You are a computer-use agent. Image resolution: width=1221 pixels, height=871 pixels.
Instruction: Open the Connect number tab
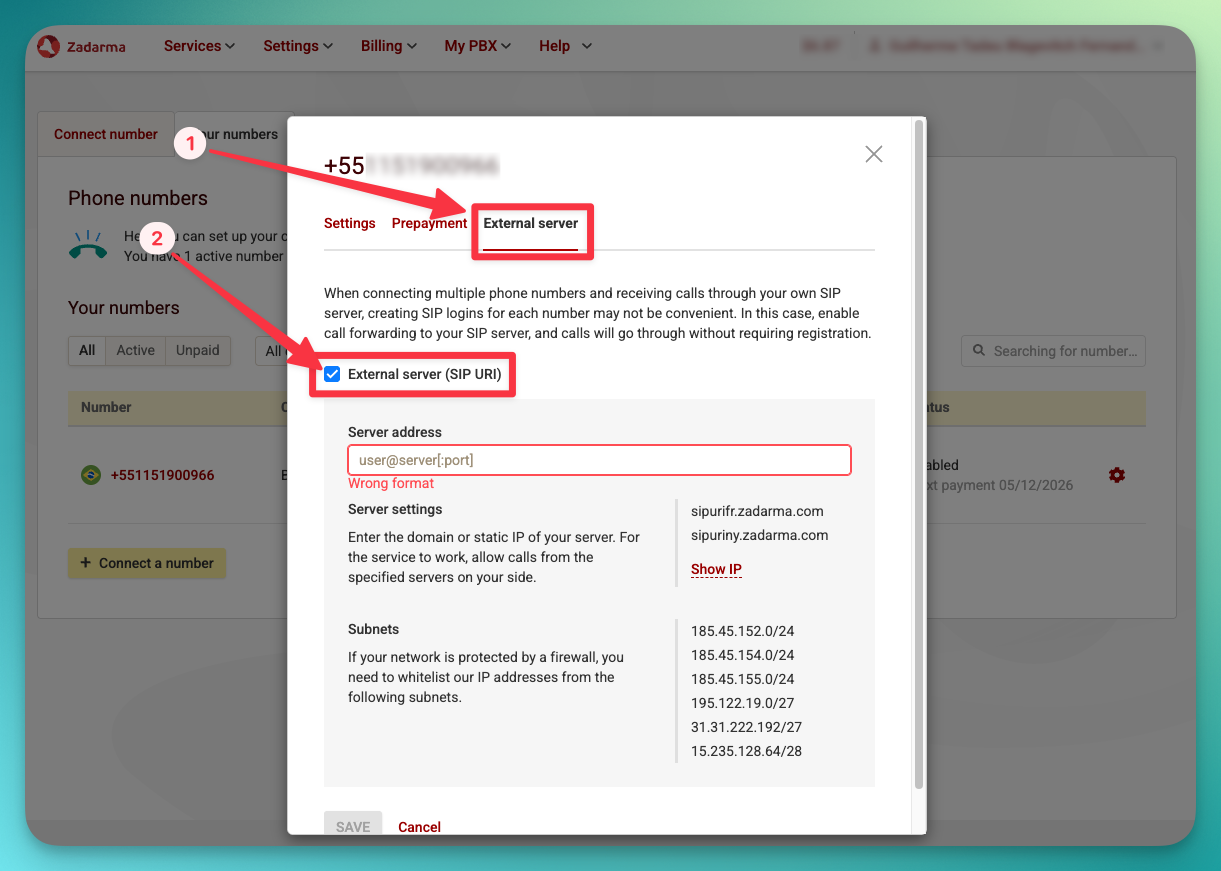tap(104, 134)
